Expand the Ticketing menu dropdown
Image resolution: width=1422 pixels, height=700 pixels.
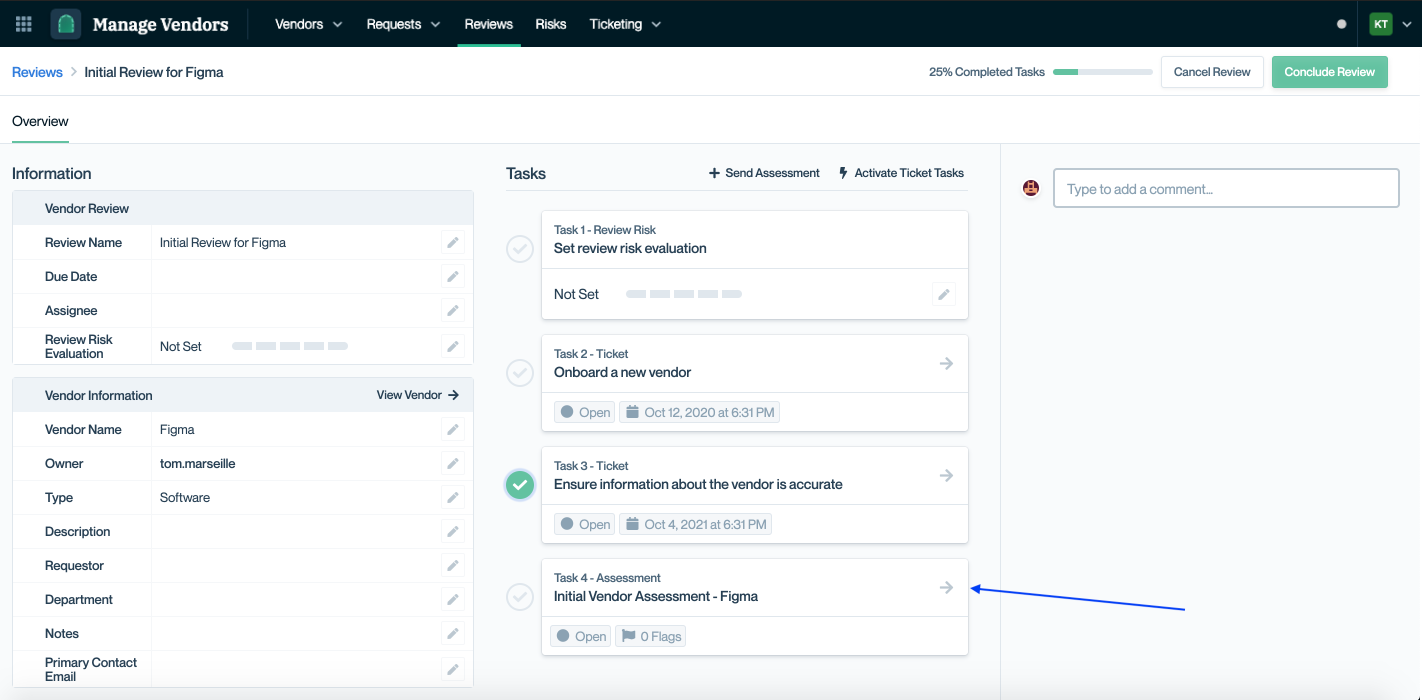coord(625,24)
